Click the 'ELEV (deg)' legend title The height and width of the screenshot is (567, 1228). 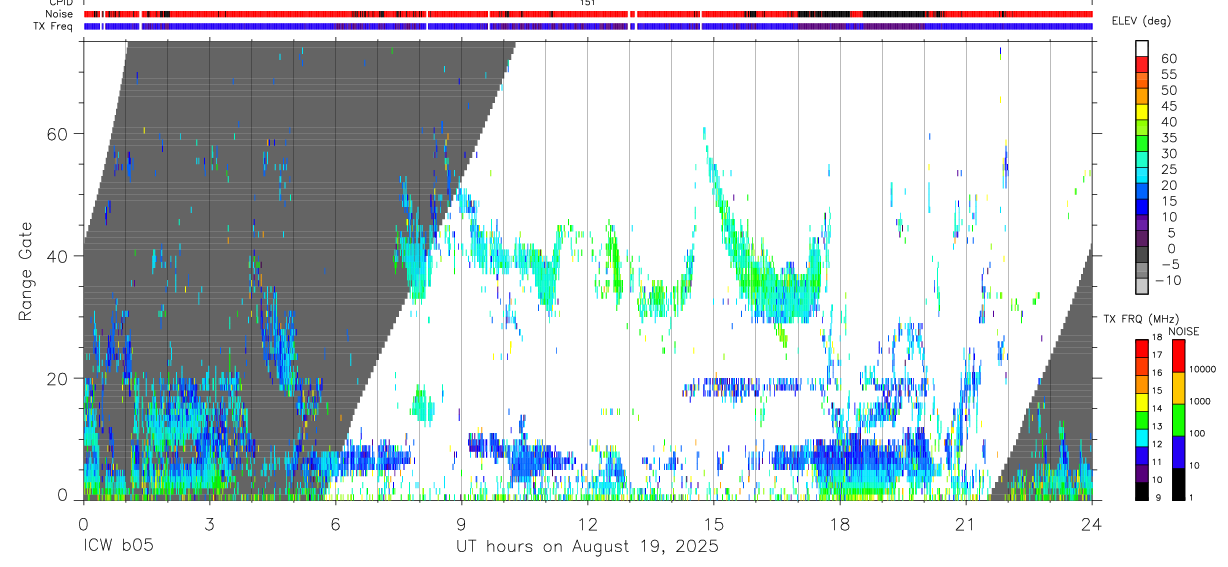[1141, 21]
